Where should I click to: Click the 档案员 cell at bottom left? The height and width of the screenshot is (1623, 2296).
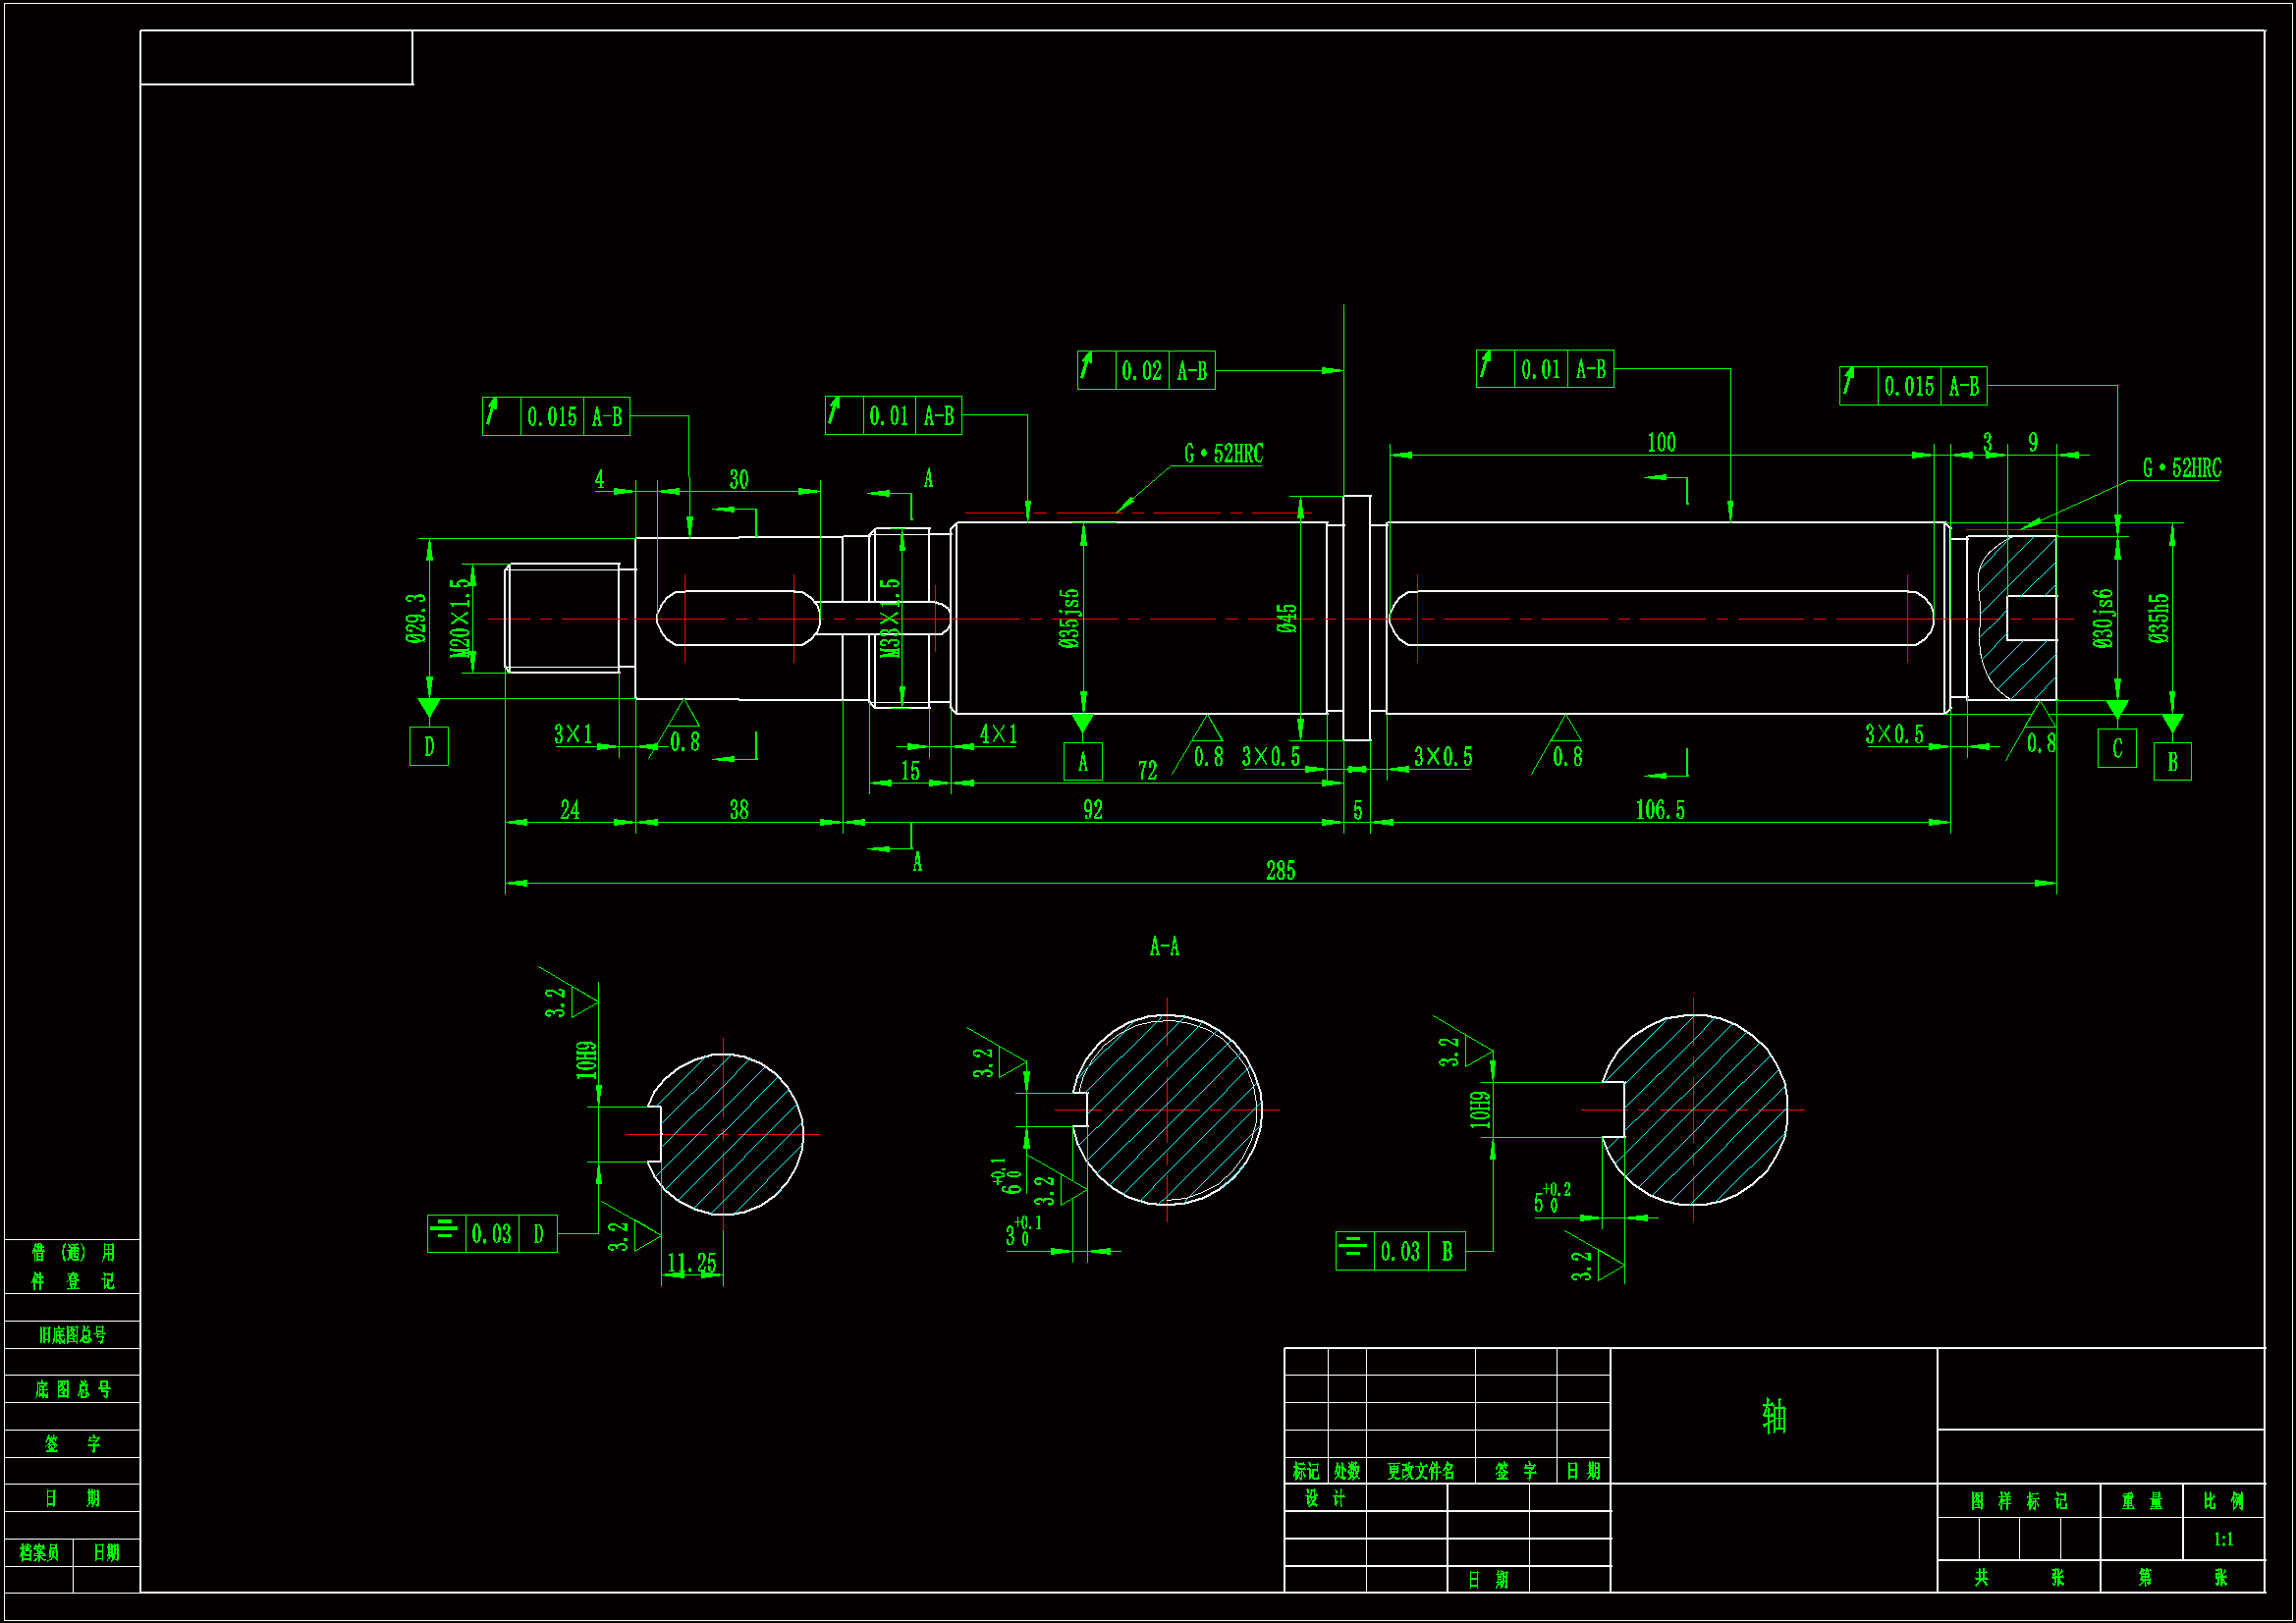(x=39, y=1552)
